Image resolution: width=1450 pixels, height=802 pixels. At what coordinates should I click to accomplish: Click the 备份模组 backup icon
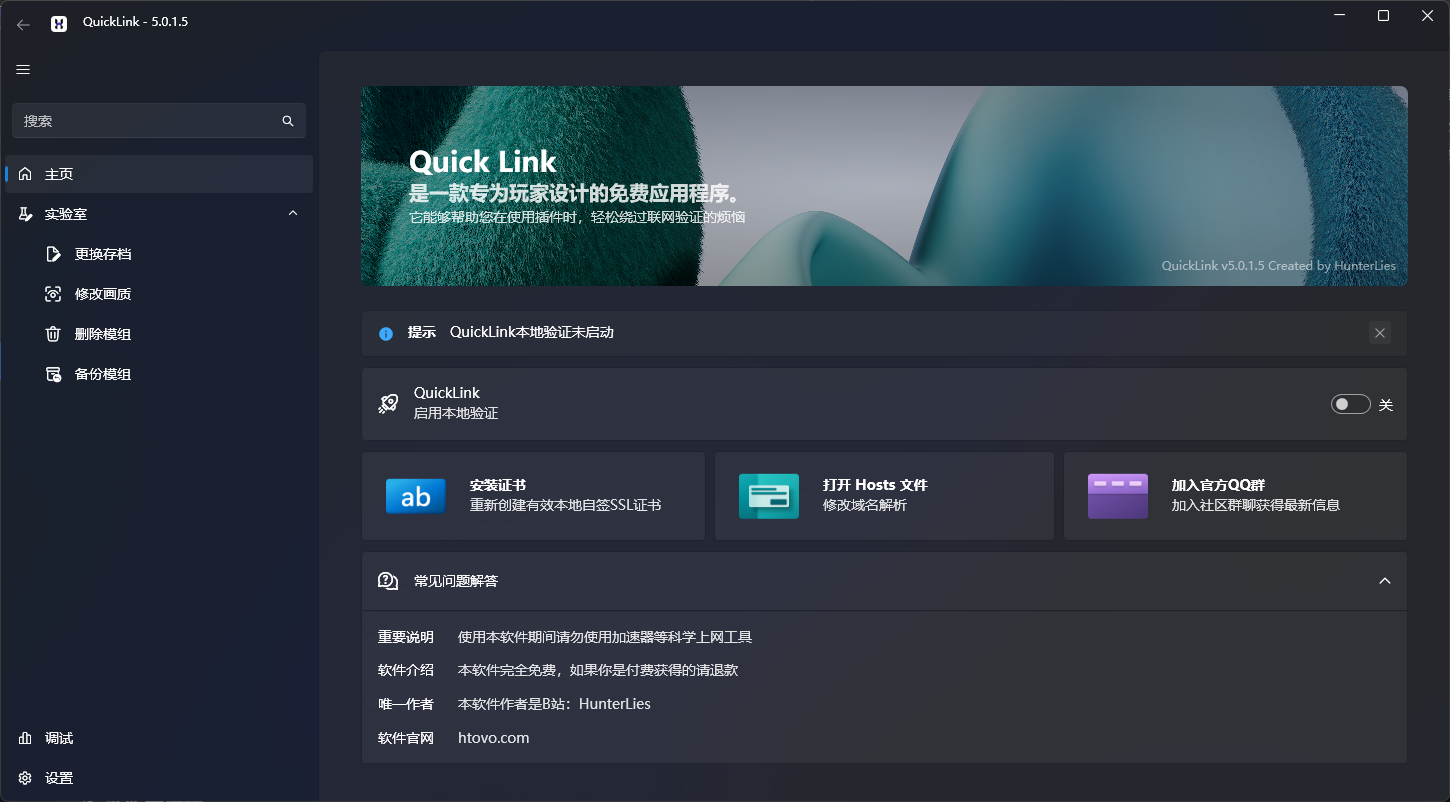(54, 374)
